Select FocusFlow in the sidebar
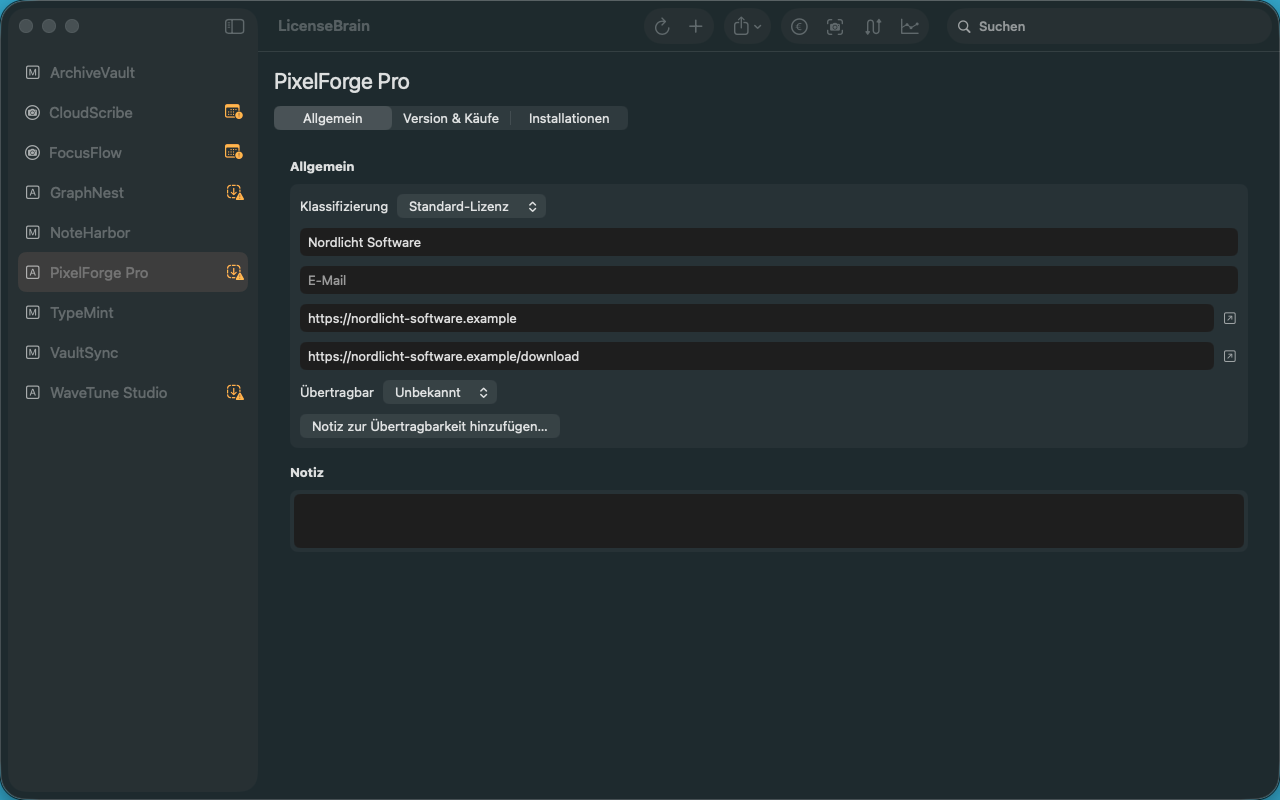This screenshot has width=1280, height=800. [x=133, y=153]
